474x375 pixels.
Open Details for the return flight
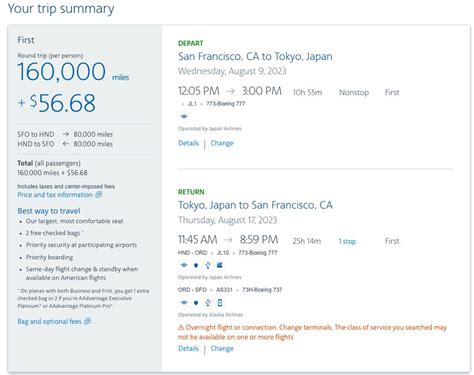pyautogui.click(x=188, y=348)
